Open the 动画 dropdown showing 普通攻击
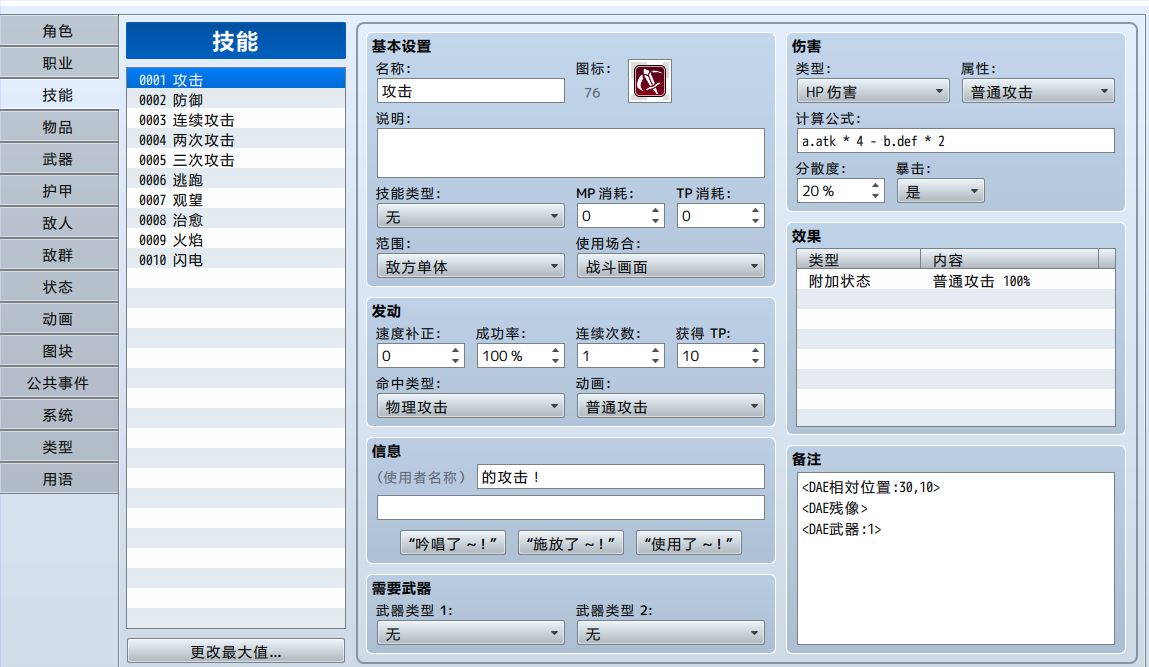1149x667 pixels. pos(670,406)
